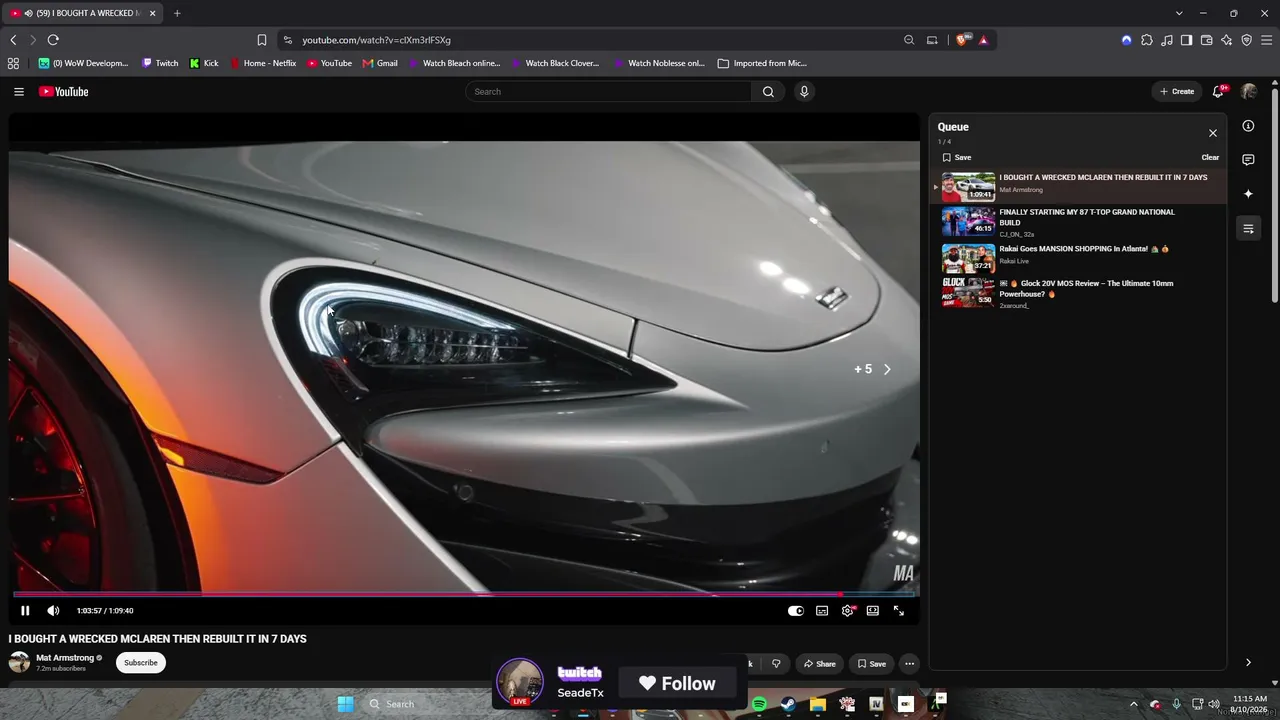Go back to the previous page
Screen dimensions: 1280x720
(13, 40)
